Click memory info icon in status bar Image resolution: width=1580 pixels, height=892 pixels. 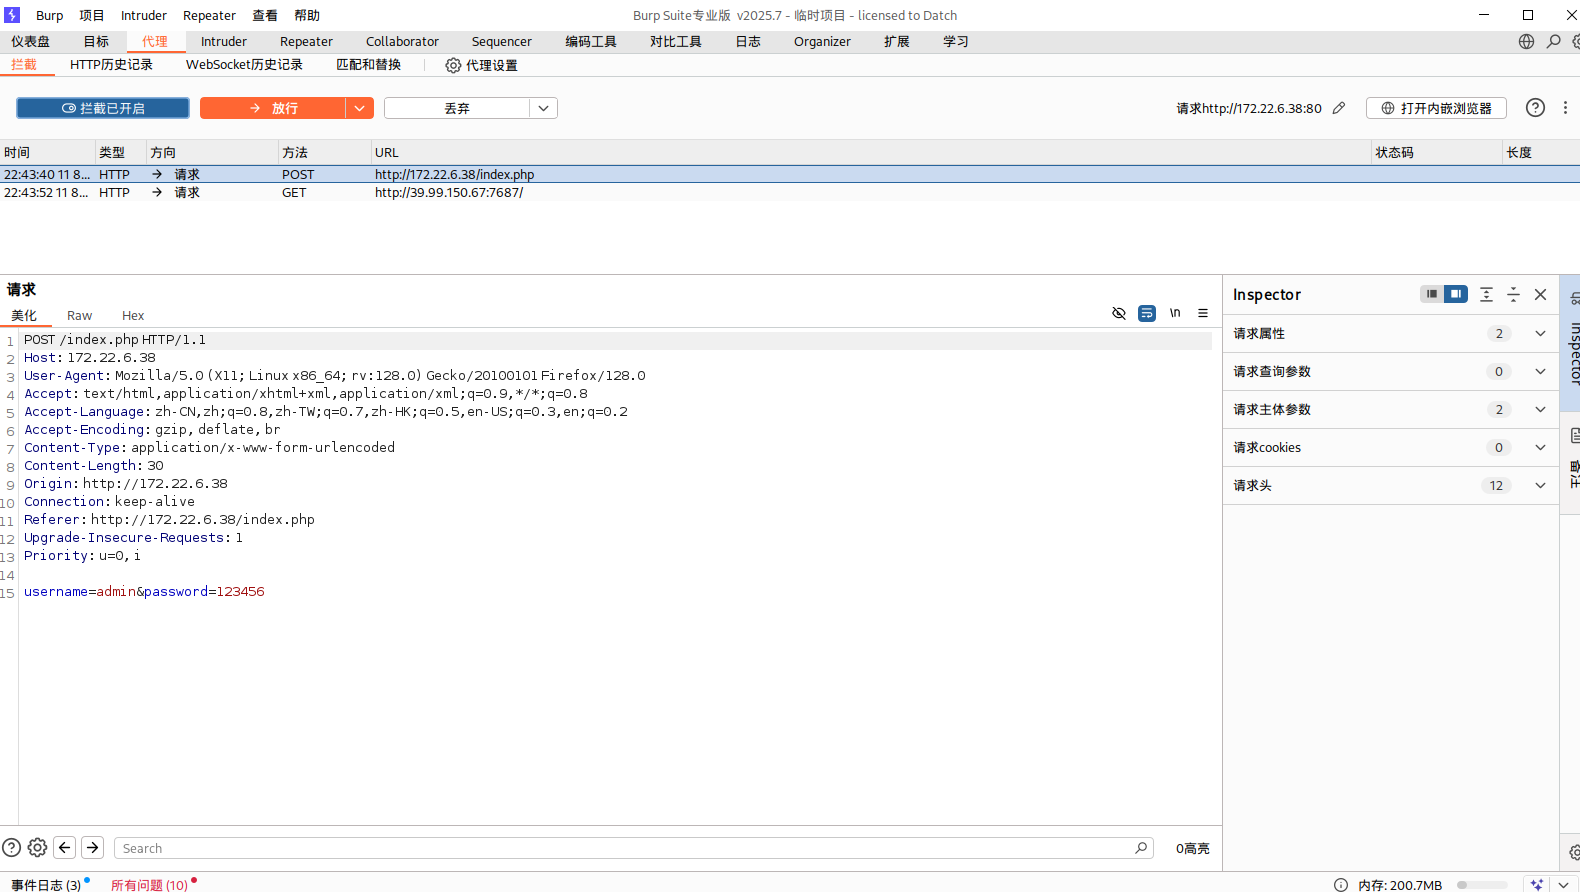tap(1341, 885)
